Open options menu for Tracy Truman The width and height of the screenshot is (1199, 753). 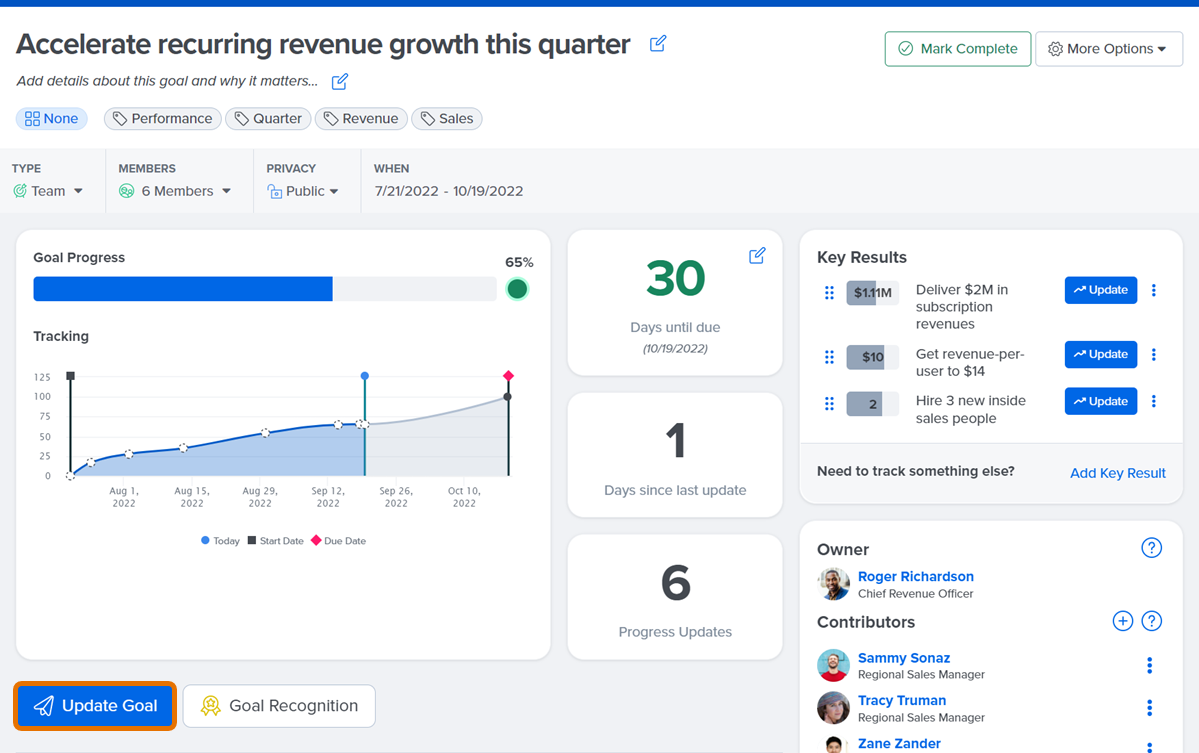(1149, 708)
